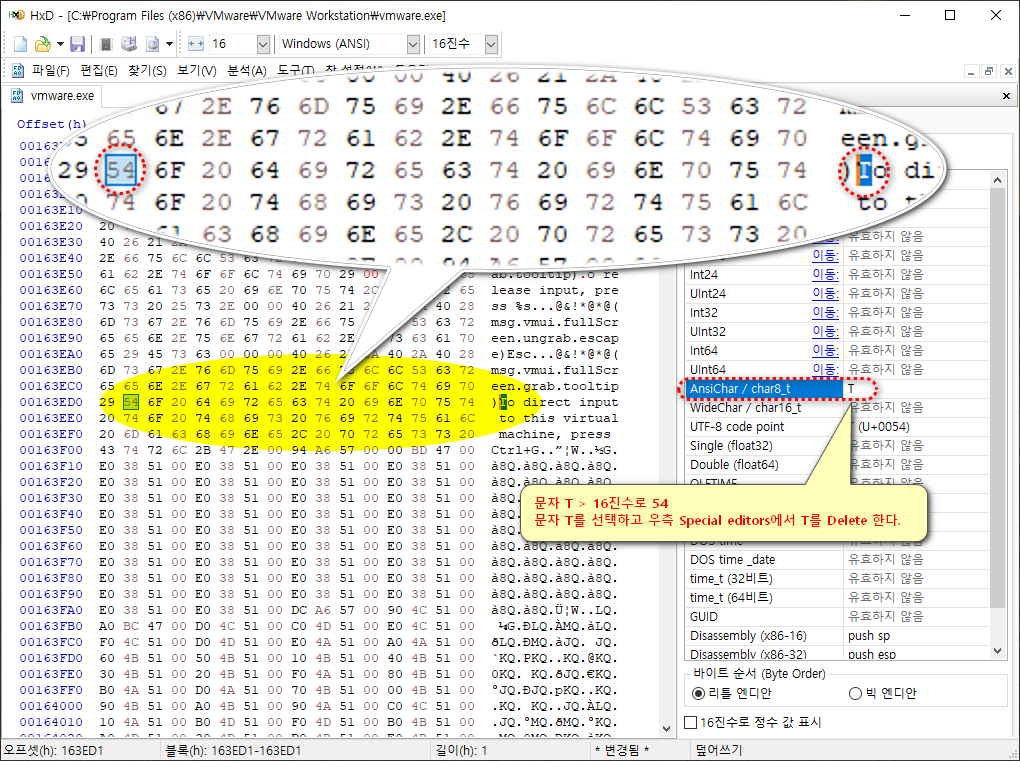This screenshot has height=761, width=1020.
Task: Click the AnsiChar value field showing T
Action: point(916,388)
